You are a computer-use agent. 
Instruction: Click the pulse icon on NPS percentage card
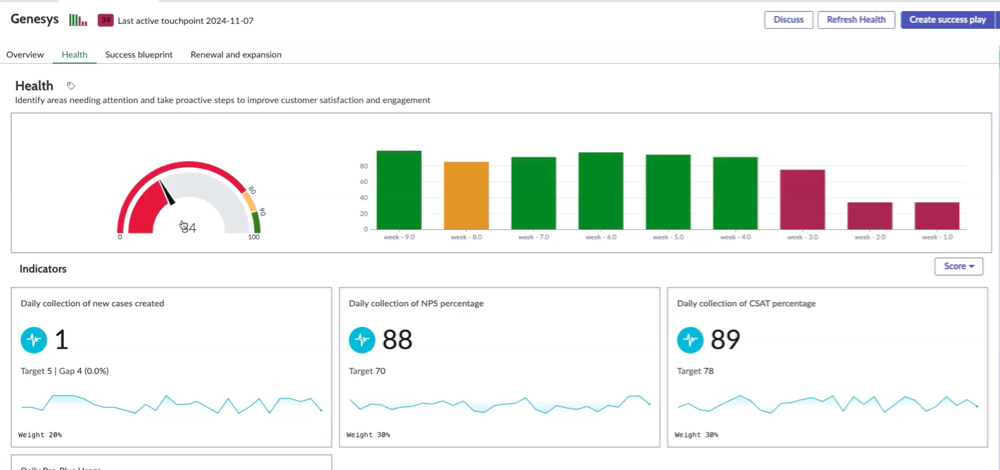click(x=362, y=339)
